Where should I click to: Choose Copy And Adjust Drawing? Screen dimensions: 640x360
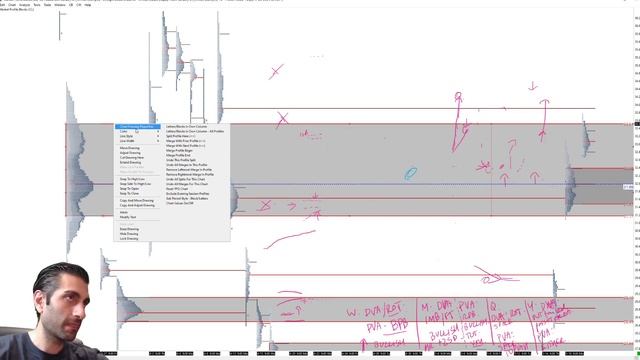137,205
